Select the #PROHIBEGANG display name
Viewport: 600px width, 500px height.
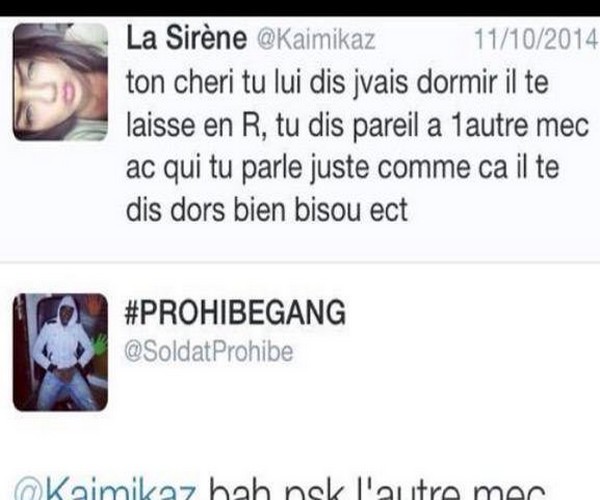235,312
